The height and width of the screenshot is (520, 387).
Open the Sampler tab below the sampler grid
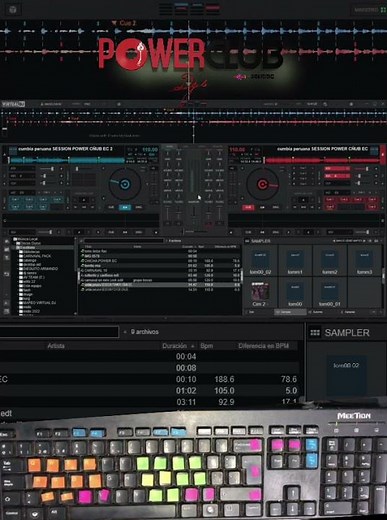289,312
